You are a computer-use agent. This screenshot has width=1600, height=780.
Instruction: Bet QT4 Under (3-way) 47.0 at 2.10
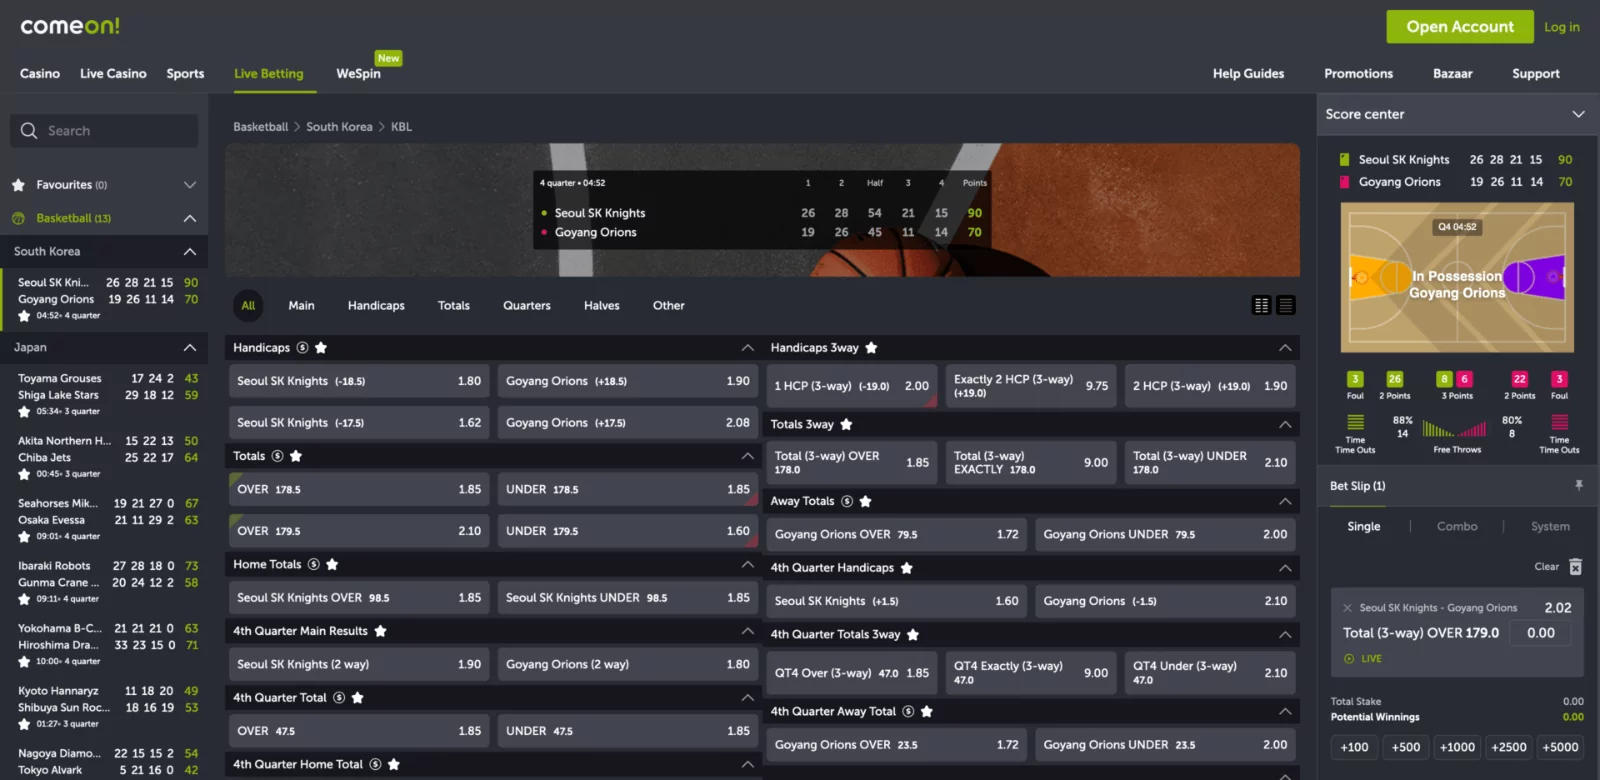pos(1210,673)
